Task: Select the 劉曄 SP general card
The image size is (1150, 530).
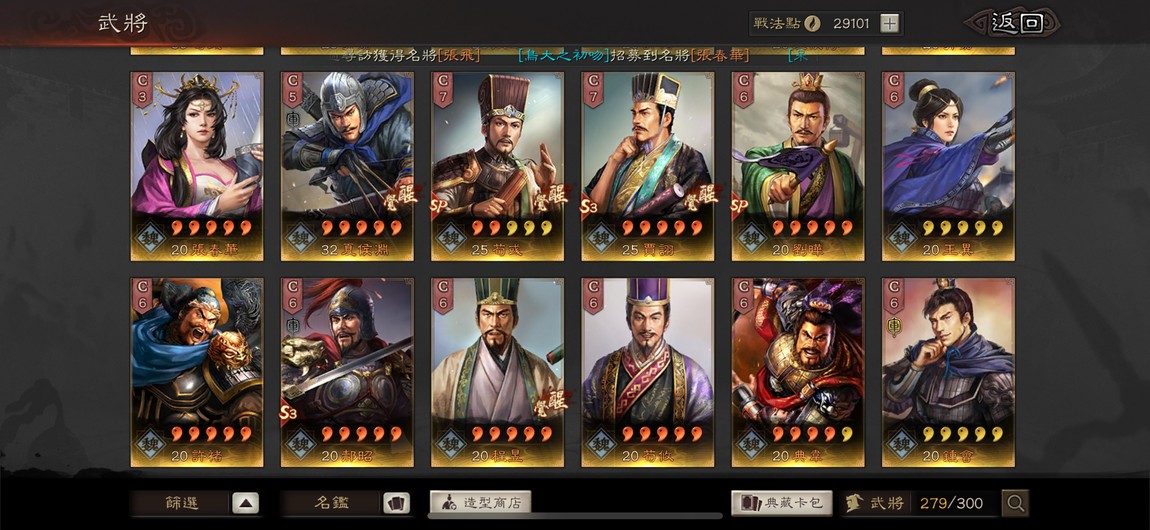Action: 798,166
